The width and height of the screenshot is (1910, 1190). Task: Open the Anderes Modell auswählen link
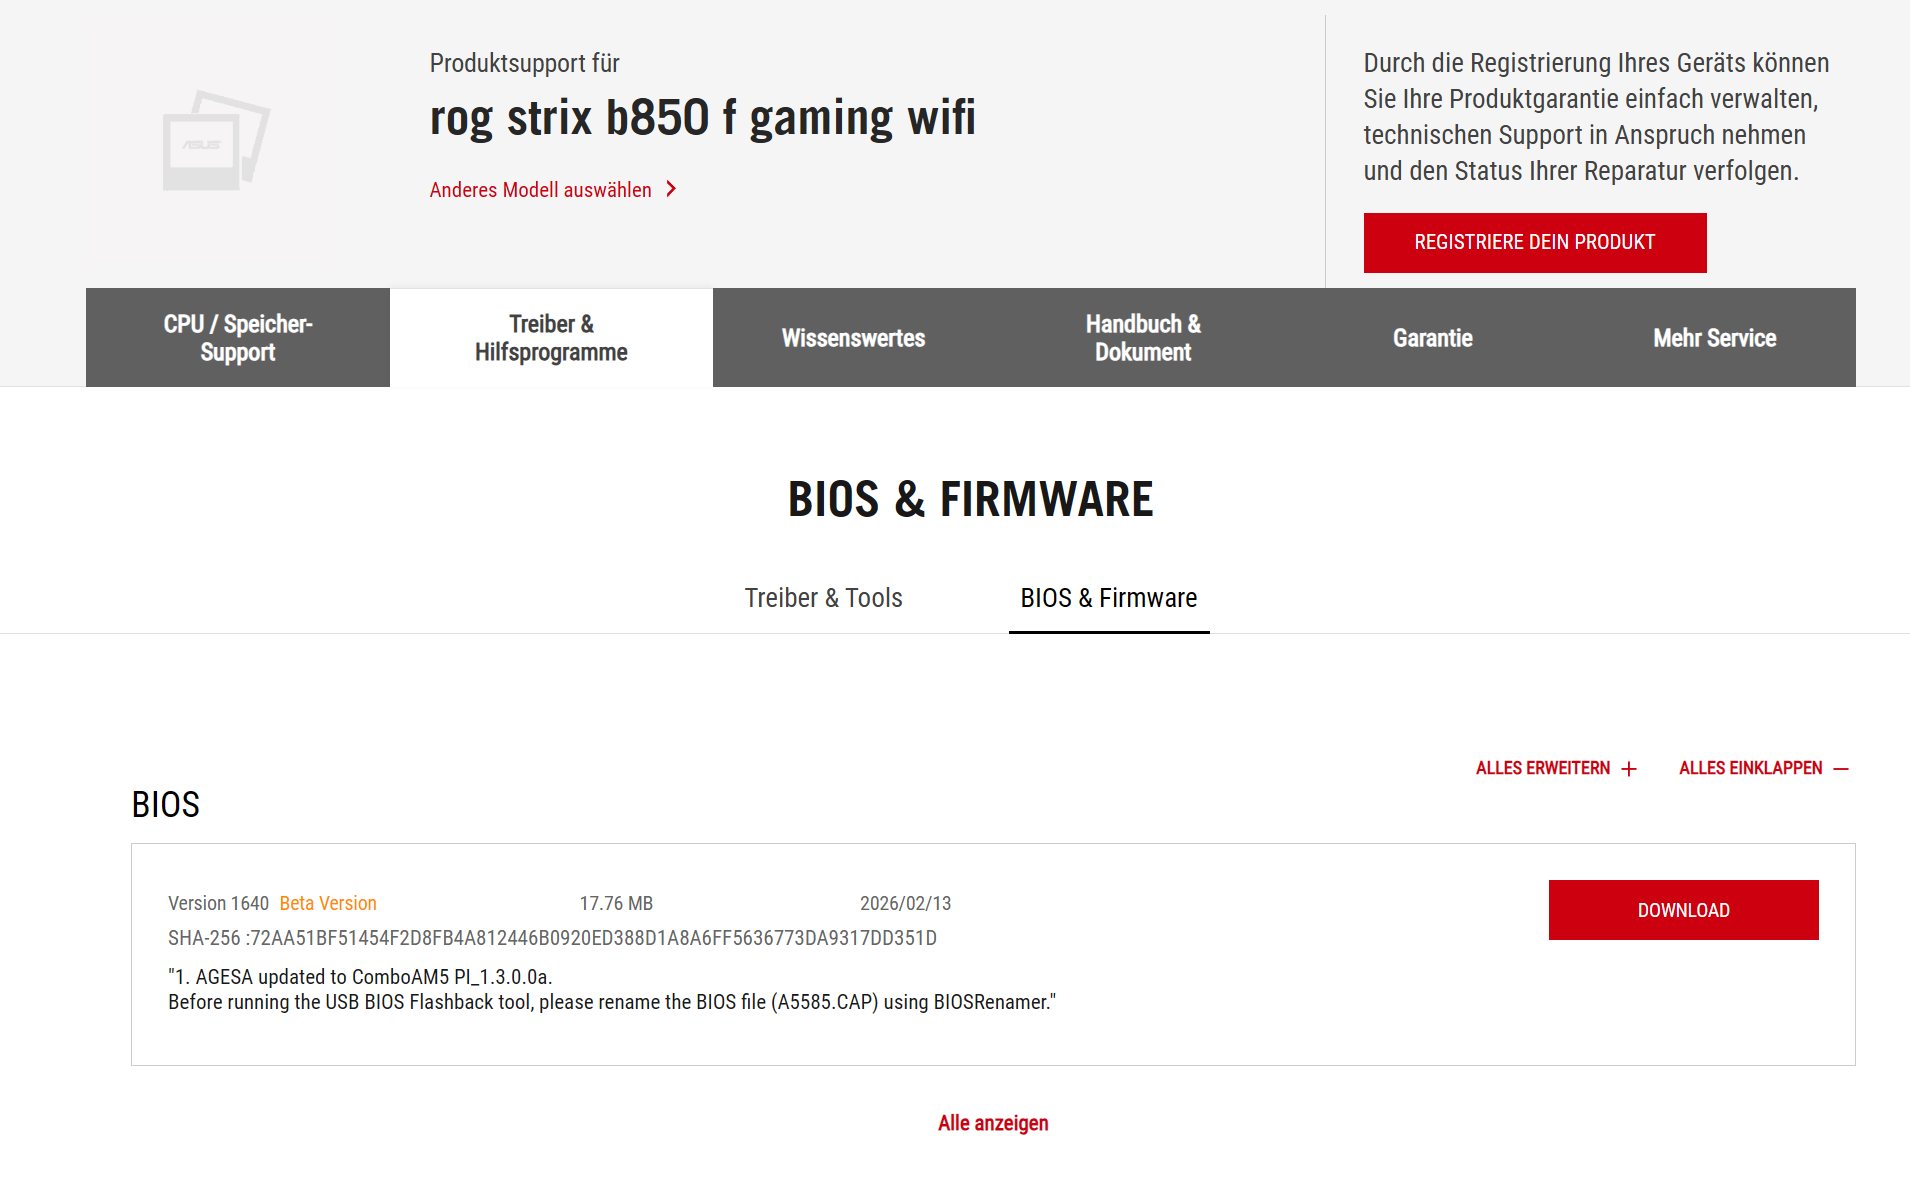(541, 190)
